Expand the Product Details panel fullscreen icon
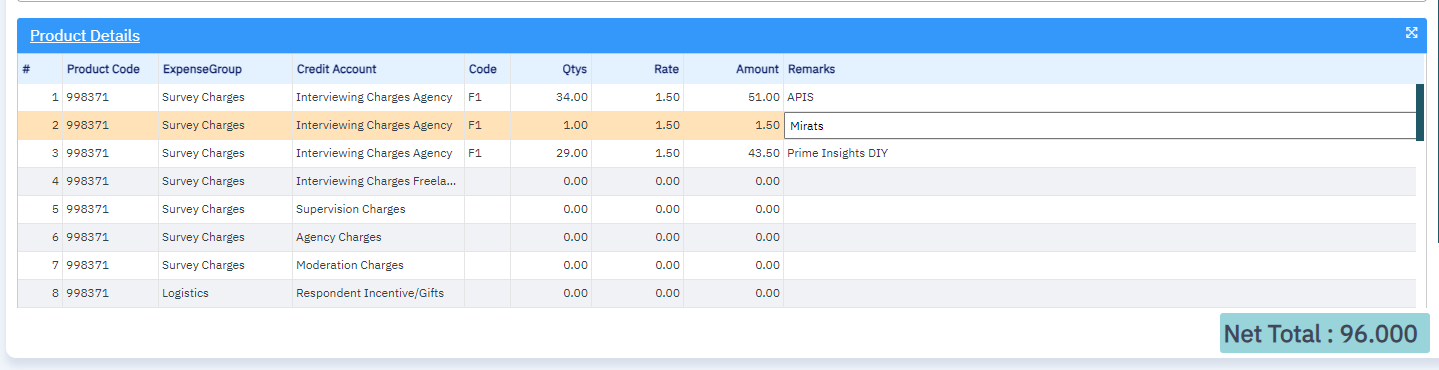 [x=1411, y=33]
